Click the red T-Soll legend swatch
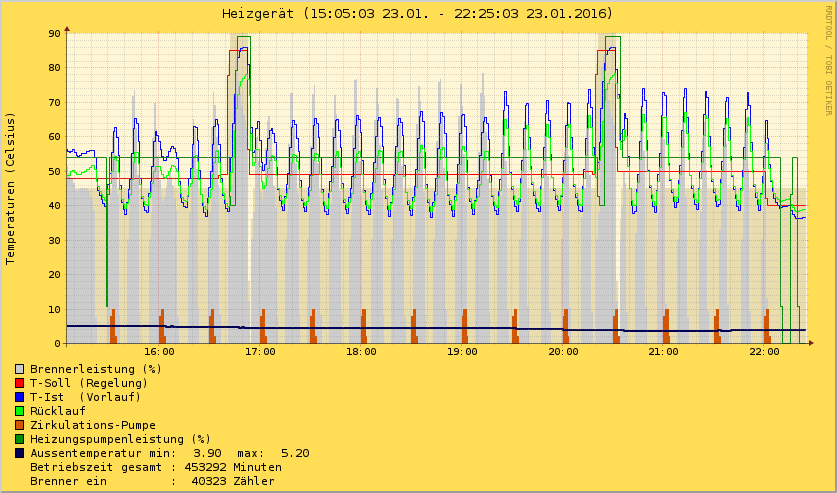Image resolution: width=837 pixels, height=493 pixels. click(20, 383)
